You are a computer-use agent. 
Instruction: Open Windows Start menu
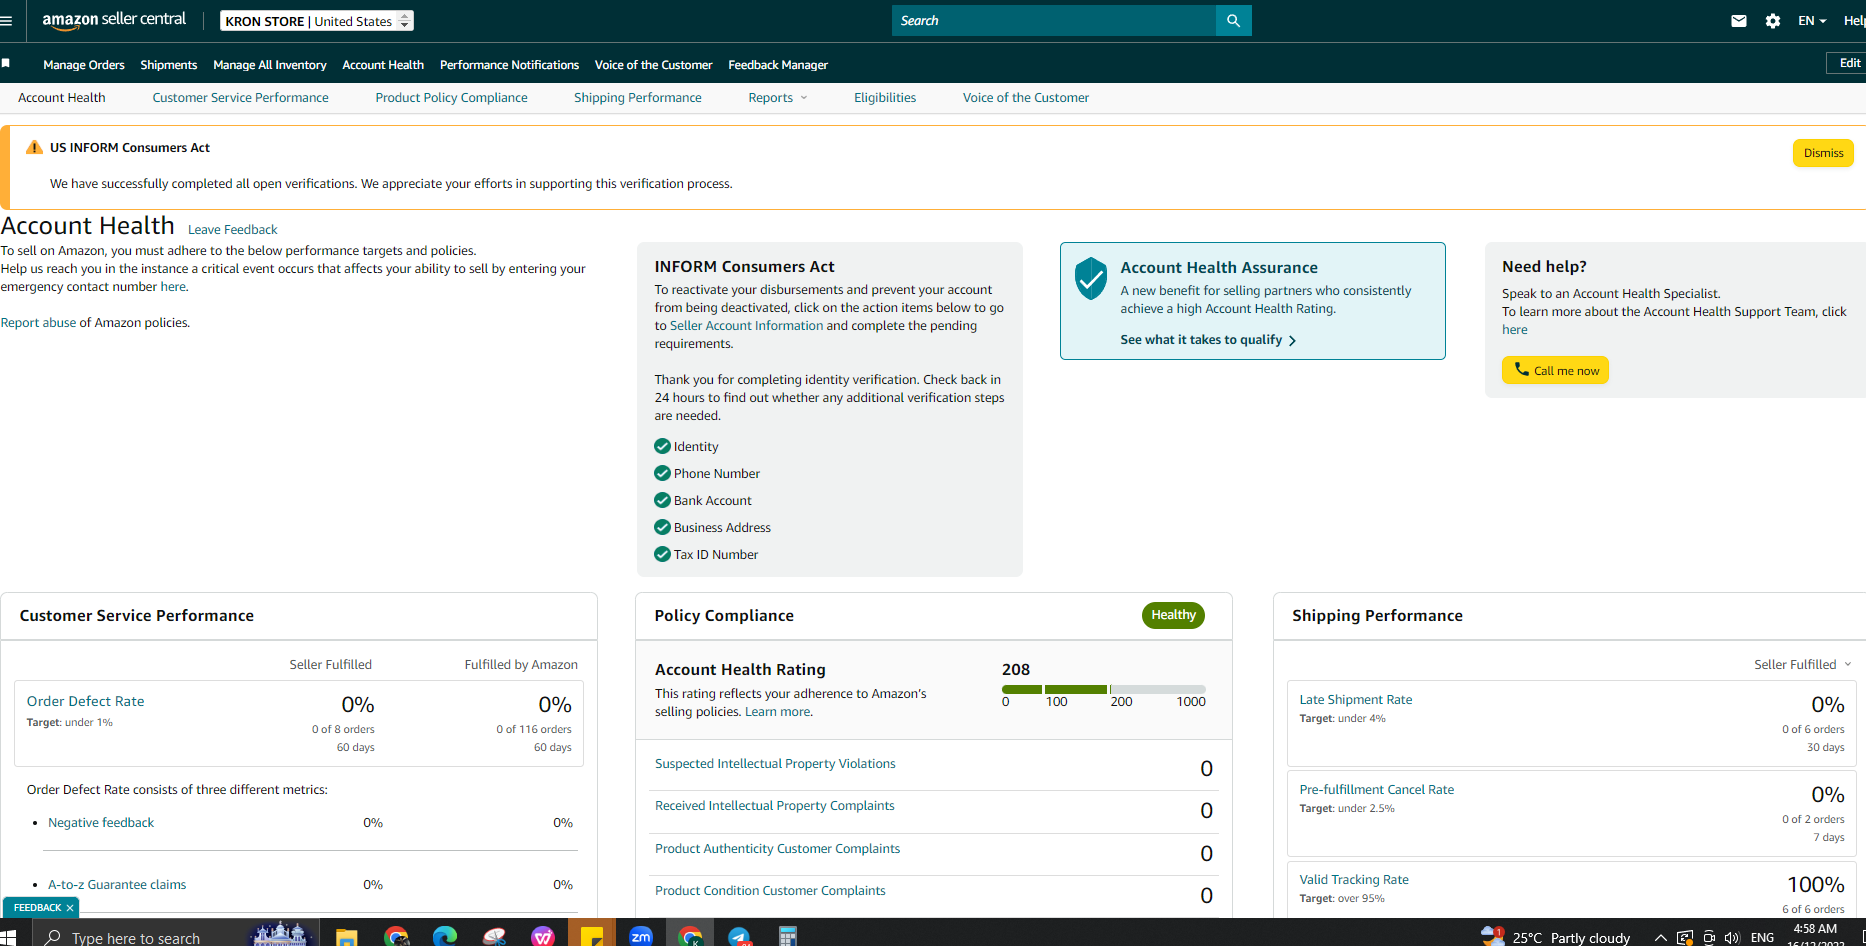[x=8, y=937]
